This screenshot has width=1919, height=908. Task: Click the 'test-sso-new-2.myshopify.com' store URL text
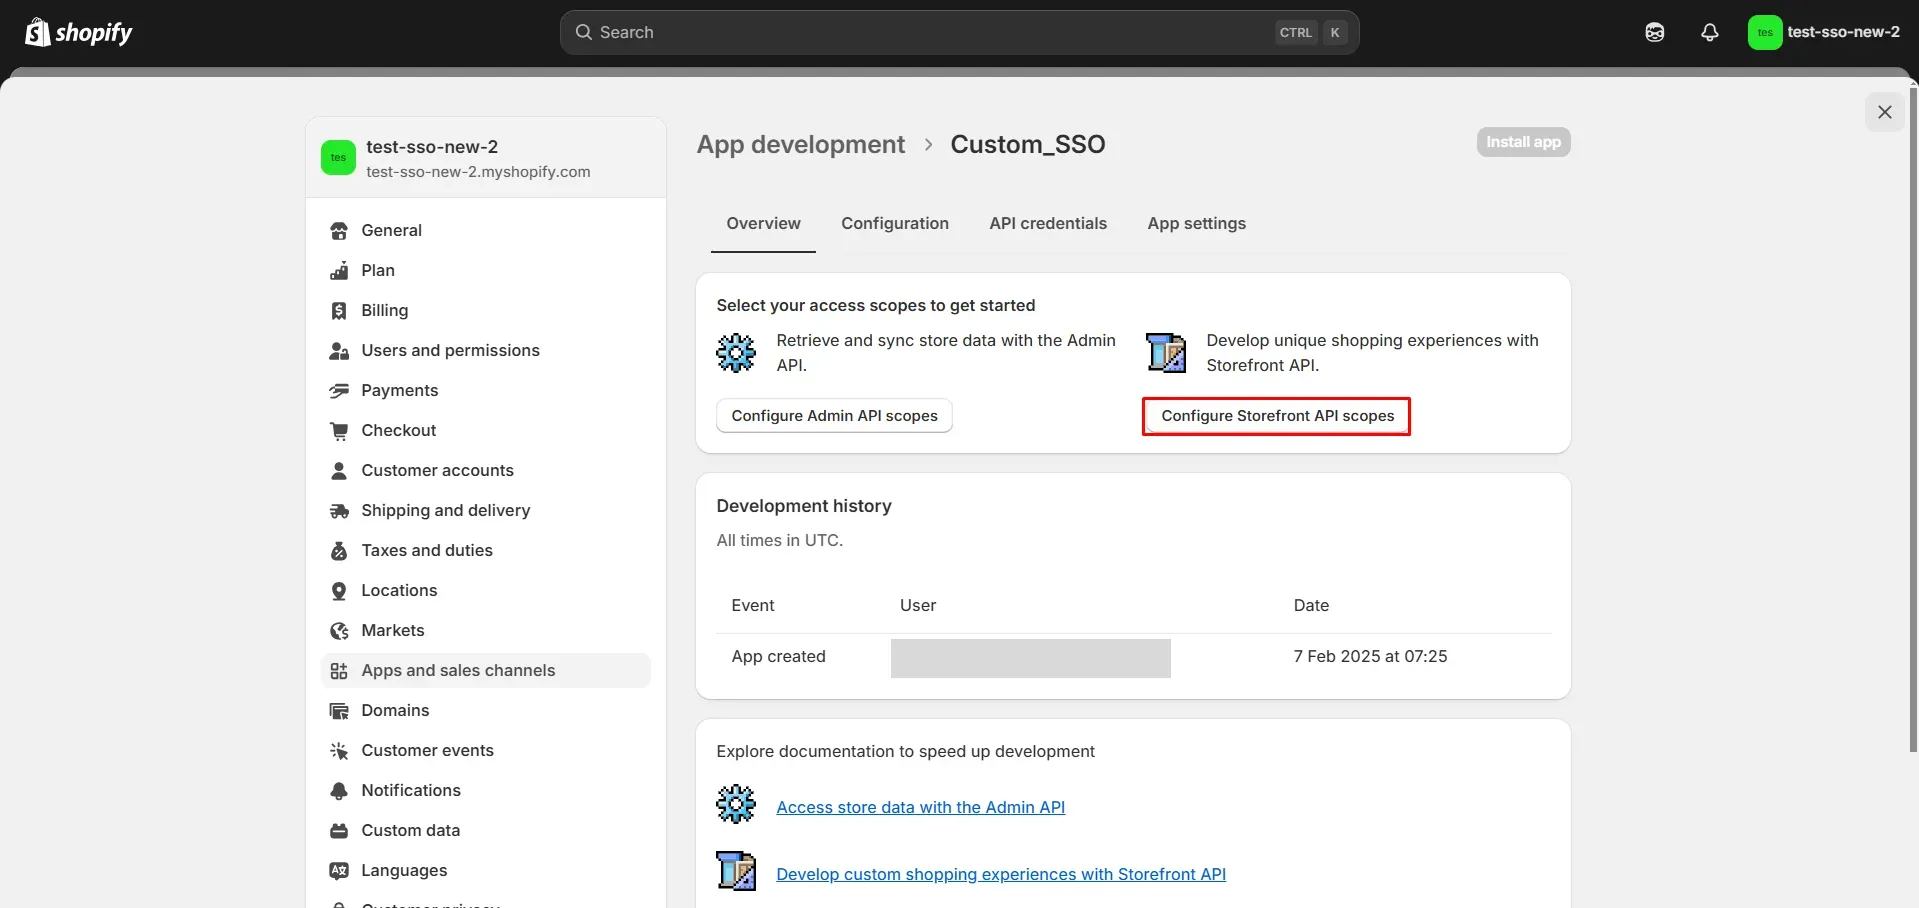[x=478, y=172]
